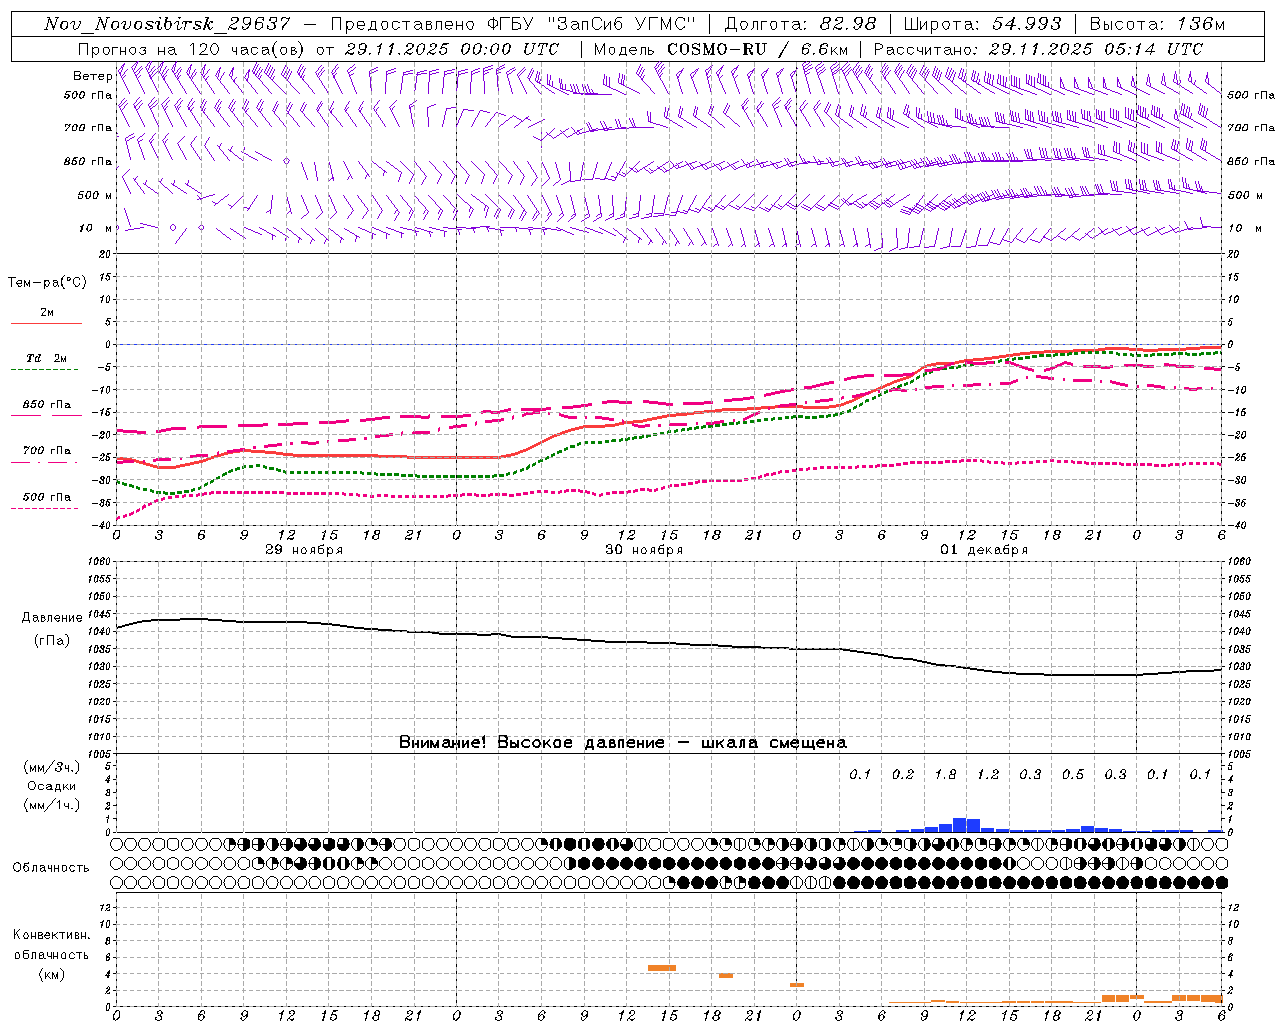Viewport: 1280px width, 1024px height.
Task: Click the Долгота: 82.98 value
Action: pyautogui.click(x=800, y=24)
